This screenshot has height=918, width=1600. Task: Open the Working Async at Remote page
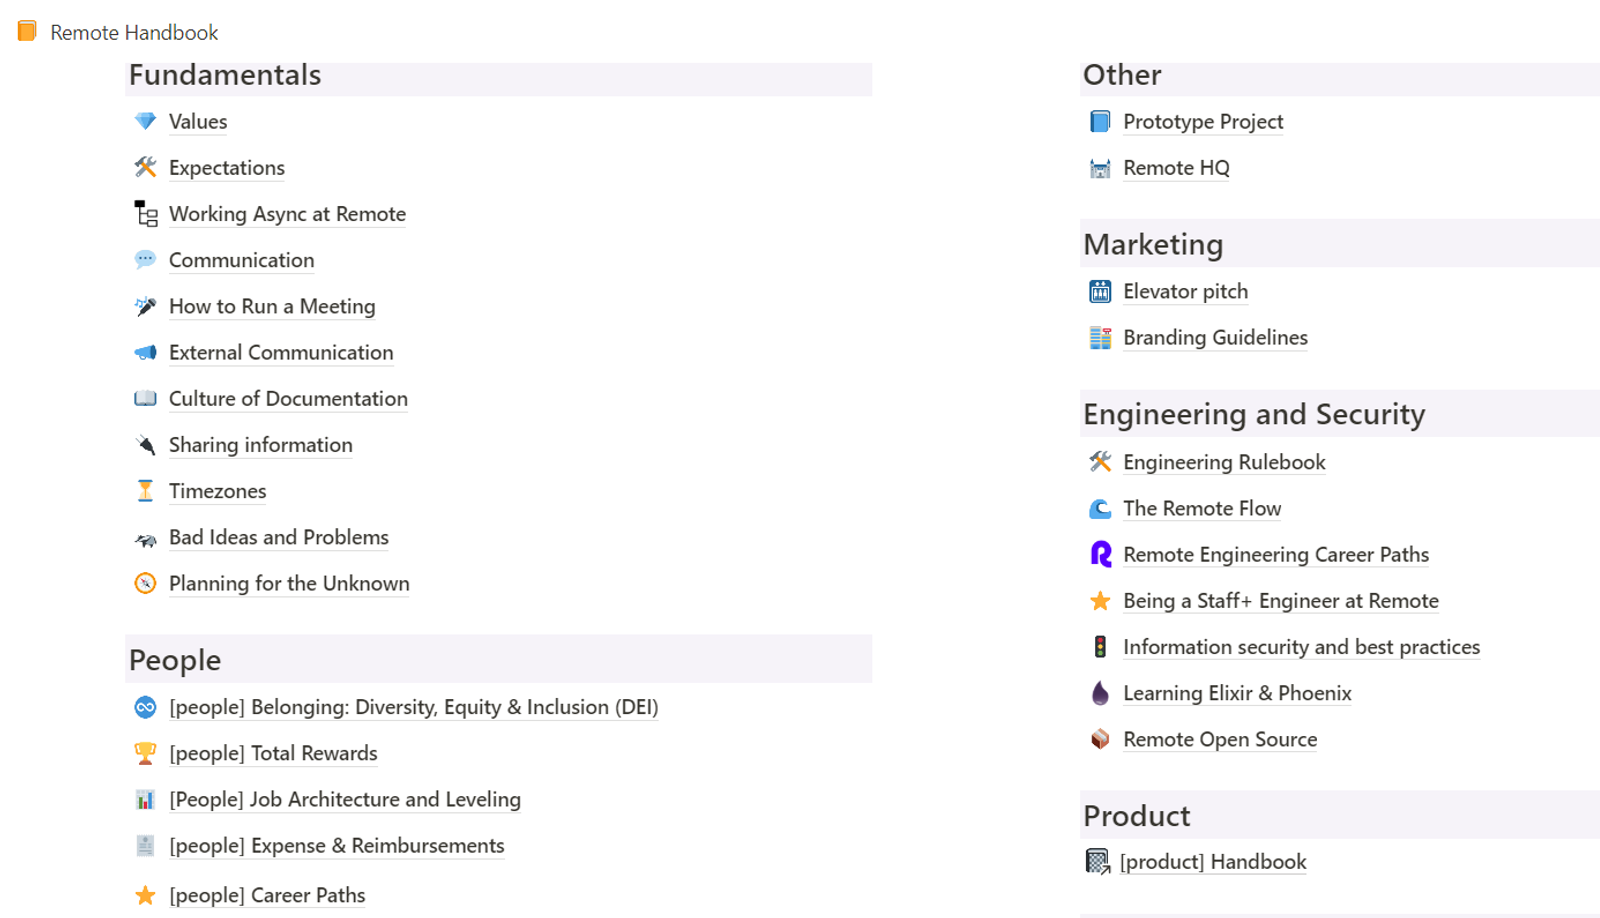tap(287, 214)
